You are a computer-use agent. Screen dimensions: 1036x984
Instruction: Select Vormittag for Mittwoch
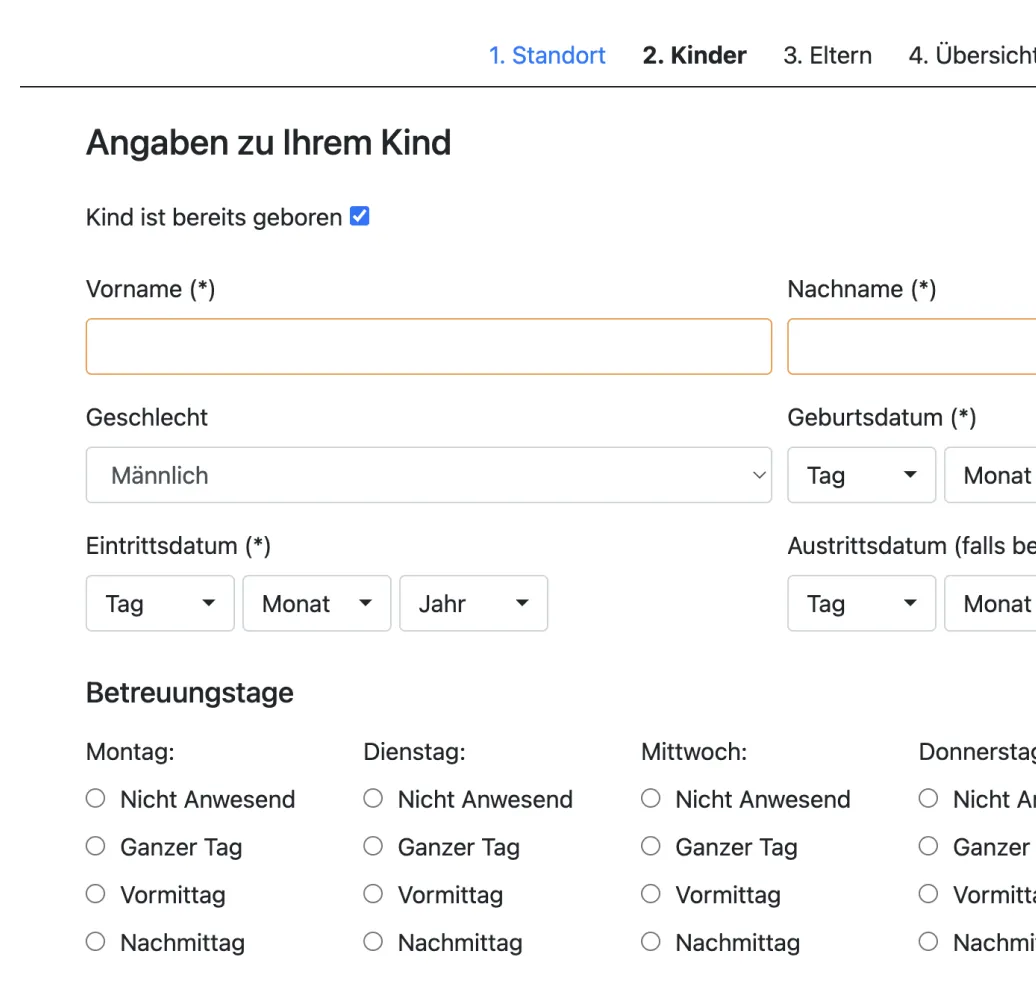point(651,894)
